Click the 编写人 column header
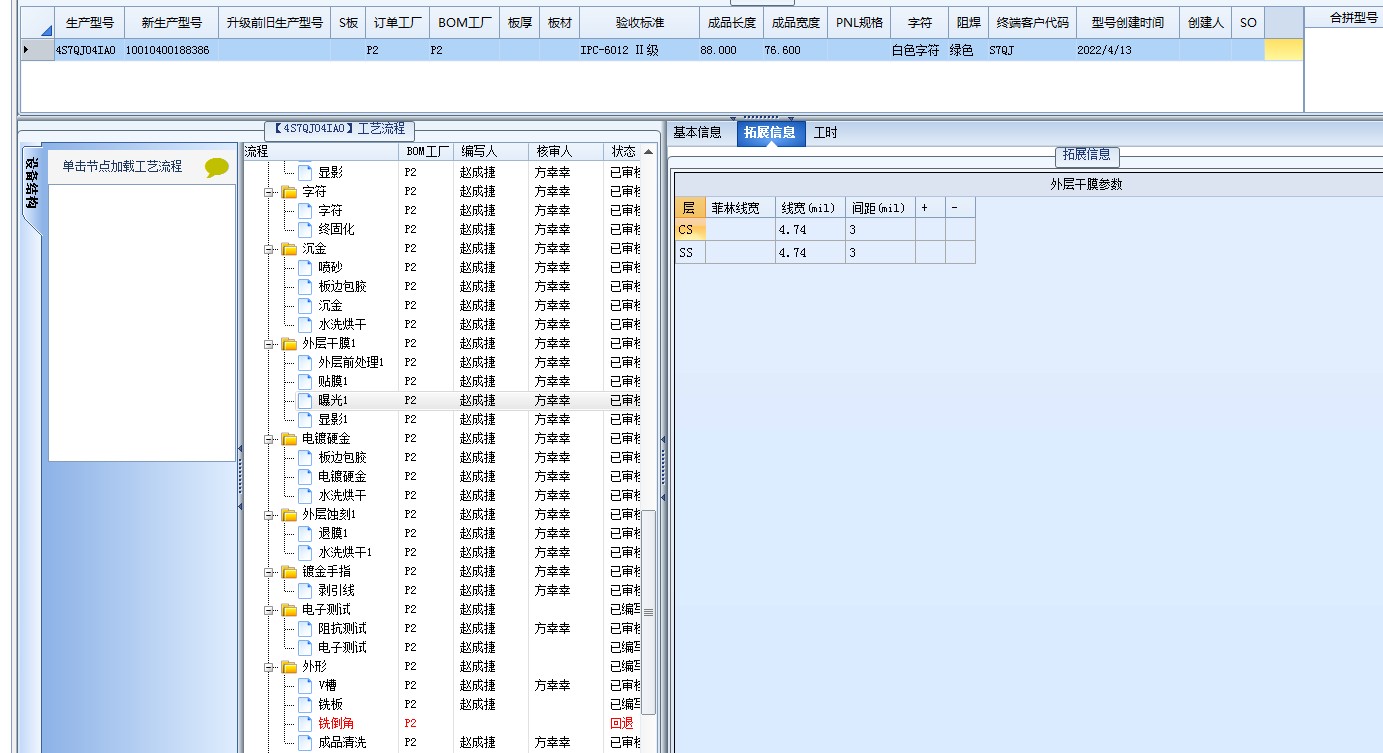 [490, 152]
